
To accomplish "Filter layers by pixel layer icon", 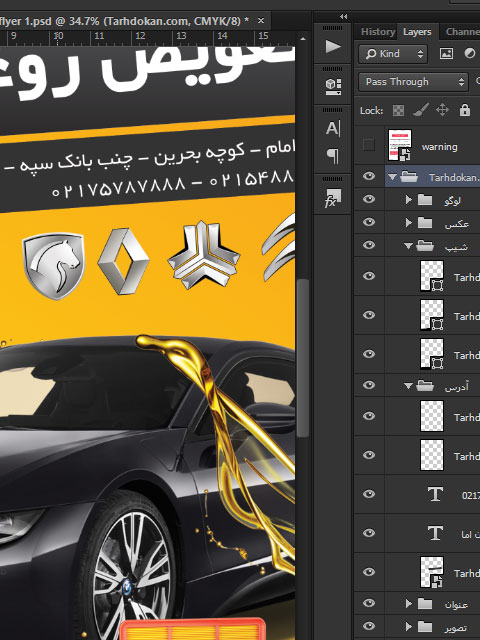I will point(446,53).
